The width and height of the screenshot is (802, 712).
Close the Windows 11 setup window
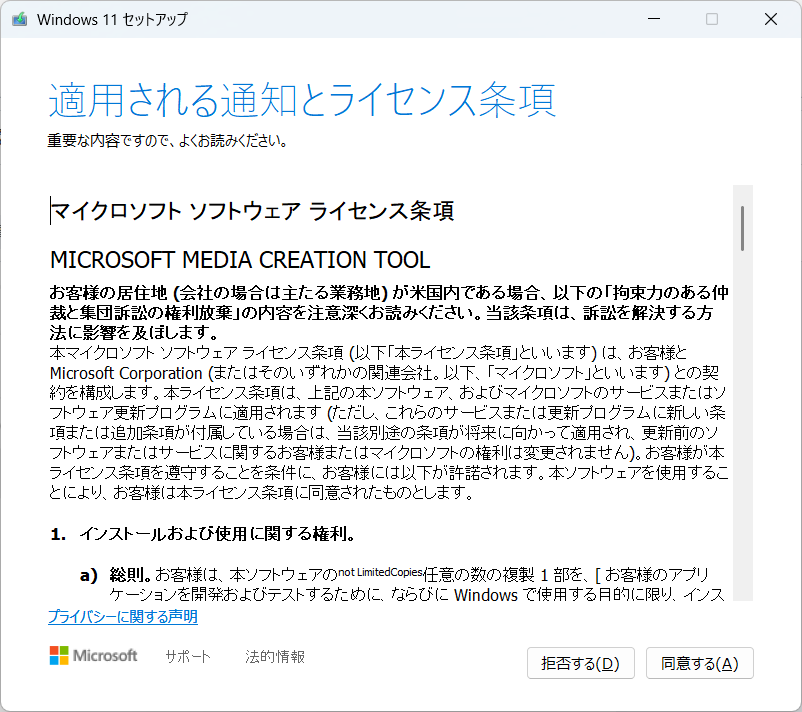[x=770, y=19]
